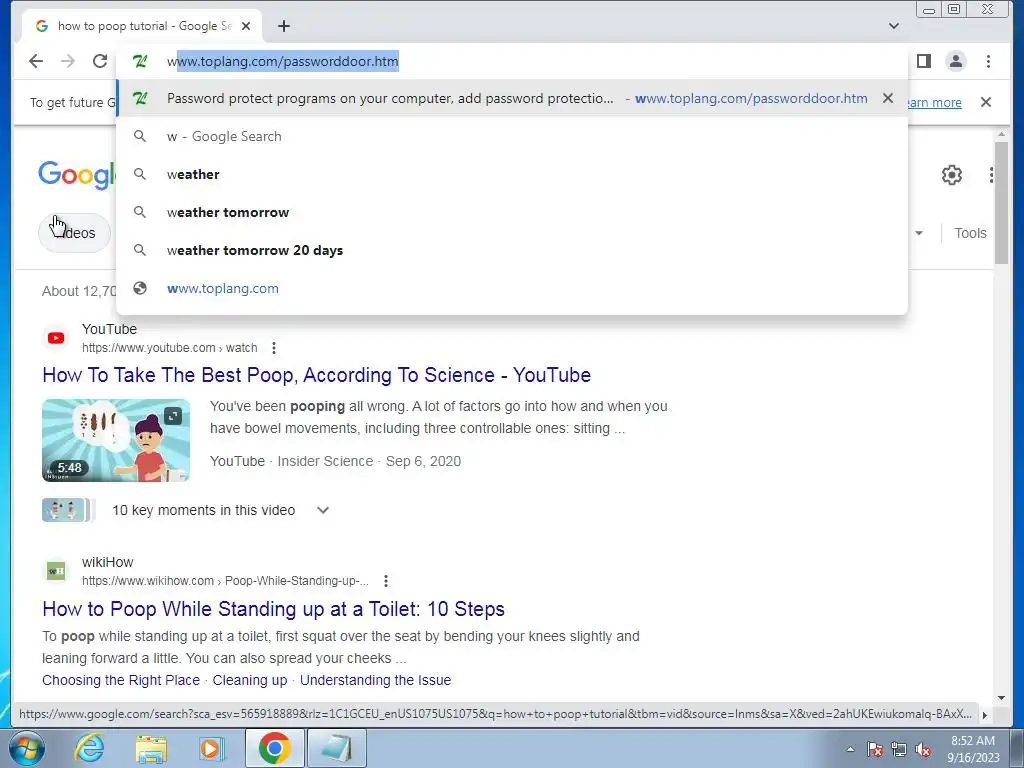1024x768 pixels.
Task: Choose the 'weather' search suggestion
Action: coord(512,174)
